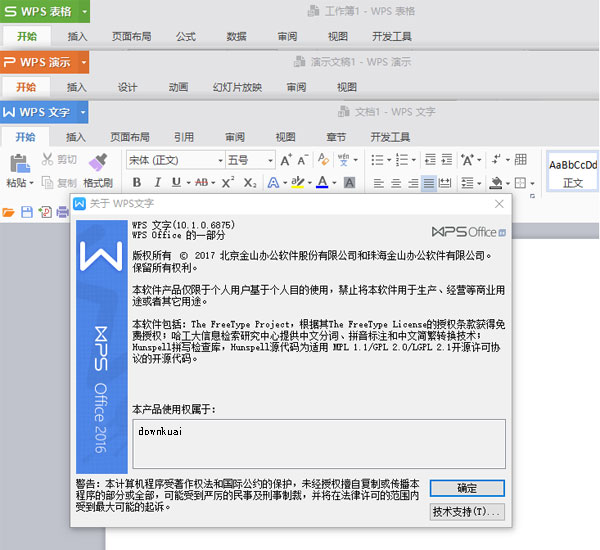Open the 公式 tab in WPS 表格
The width and height of the screenshot is (600, 550).
tap(186, 36)
